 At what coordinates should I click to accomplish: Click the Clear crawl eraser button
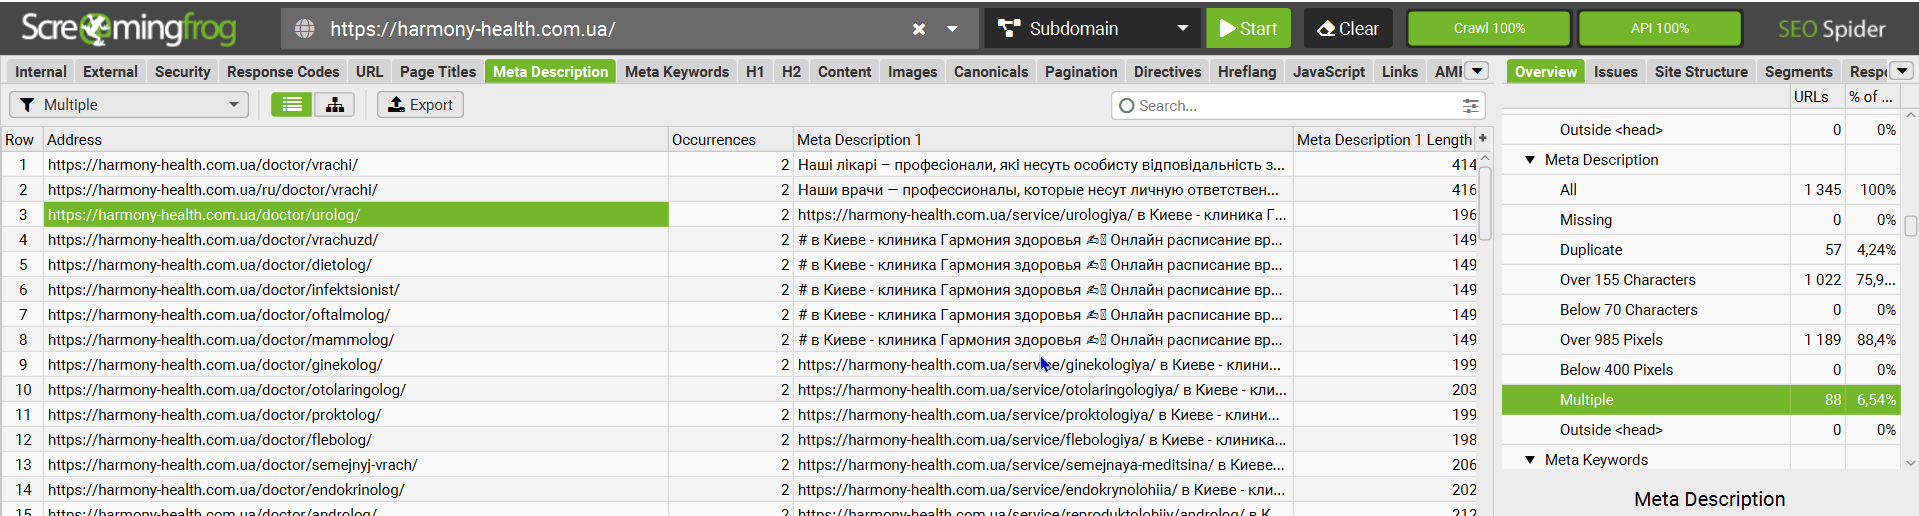tap(1348, 29)
